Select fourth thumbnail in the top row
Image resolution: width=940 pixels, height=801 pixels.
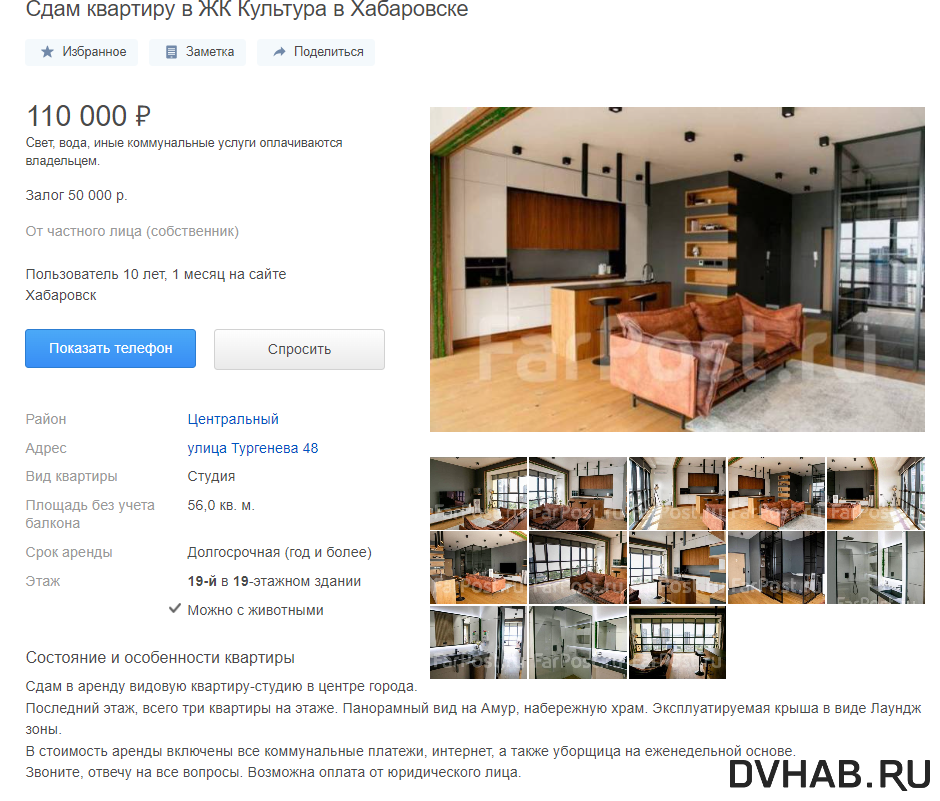click(x=776, y=493)
